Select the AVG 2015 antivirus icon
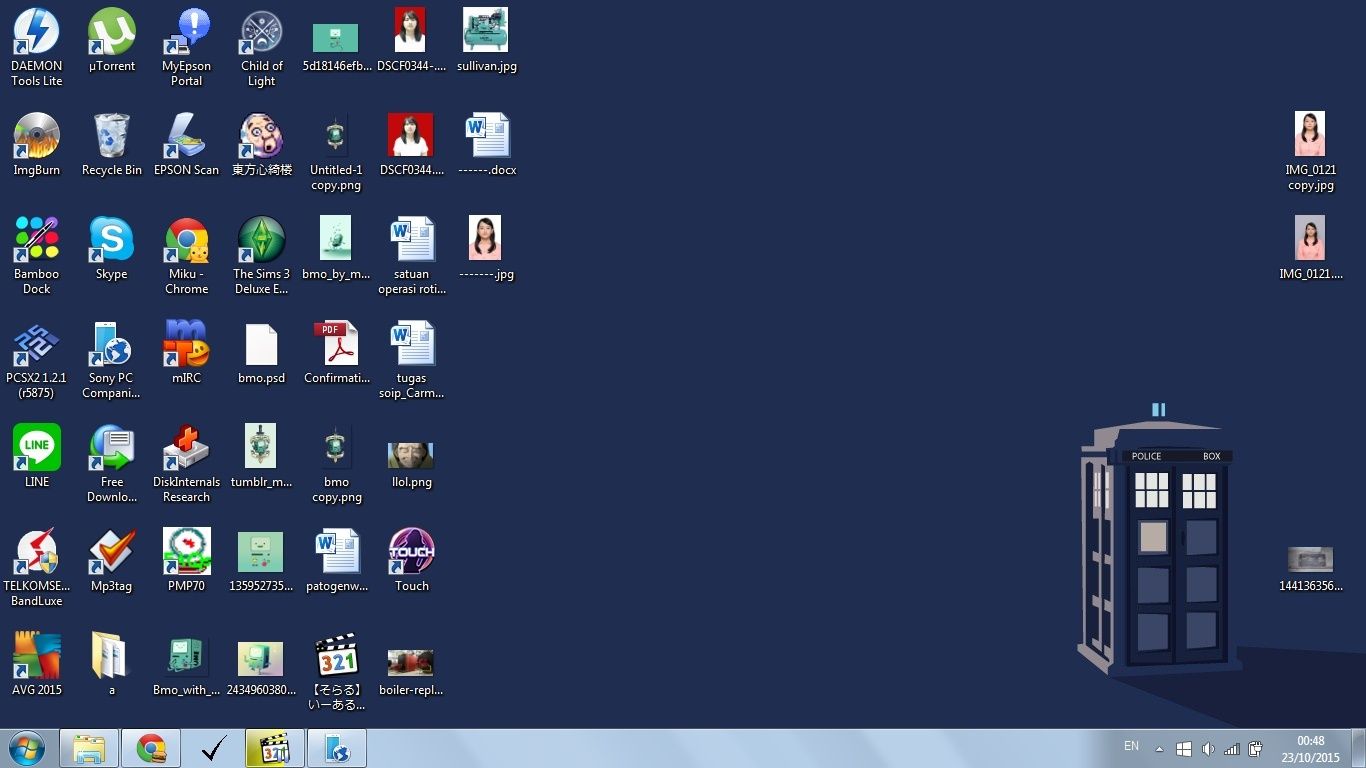 [37, 665]
